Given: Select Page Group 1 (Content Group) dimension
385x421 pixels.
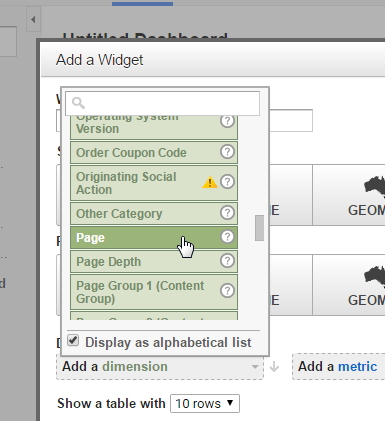Looking at the screenshot, I should (x=154, y=292).
